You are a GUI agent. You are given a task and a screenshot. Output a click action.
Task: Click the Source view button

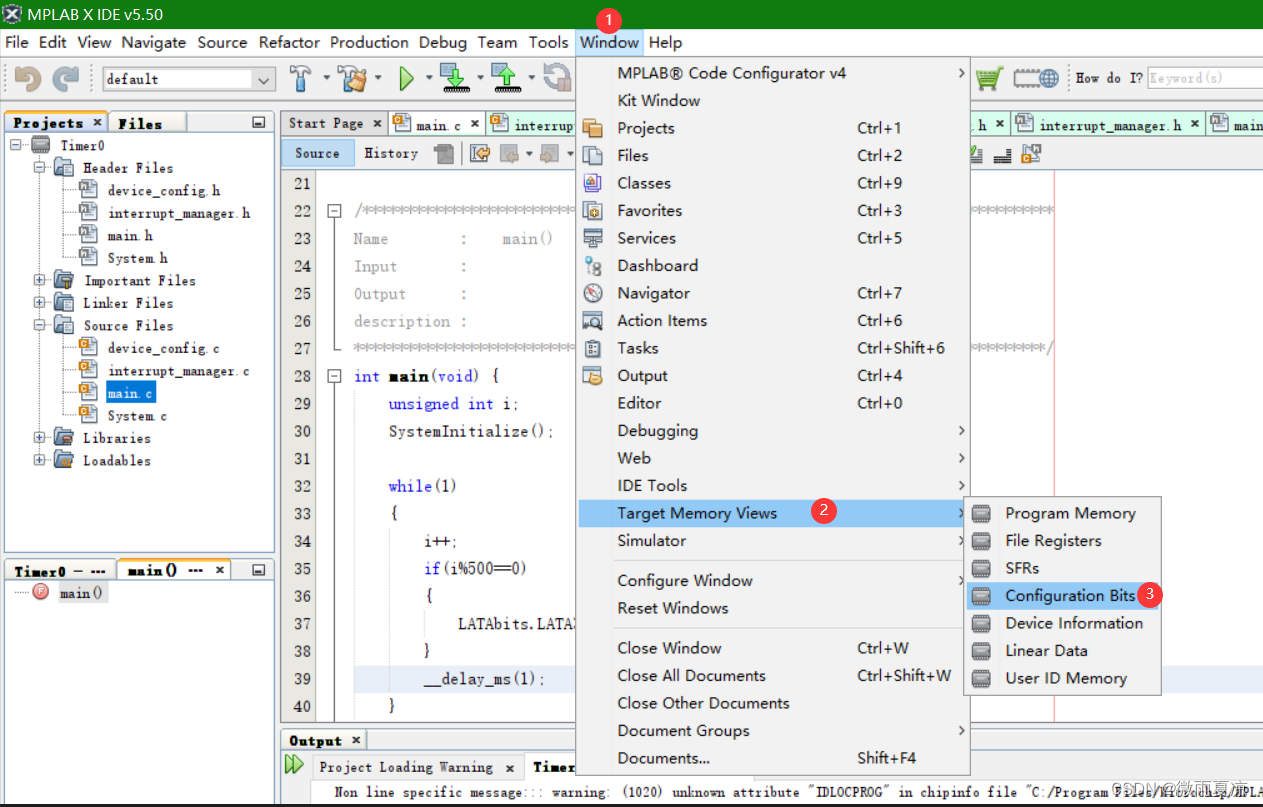point(317,153)
